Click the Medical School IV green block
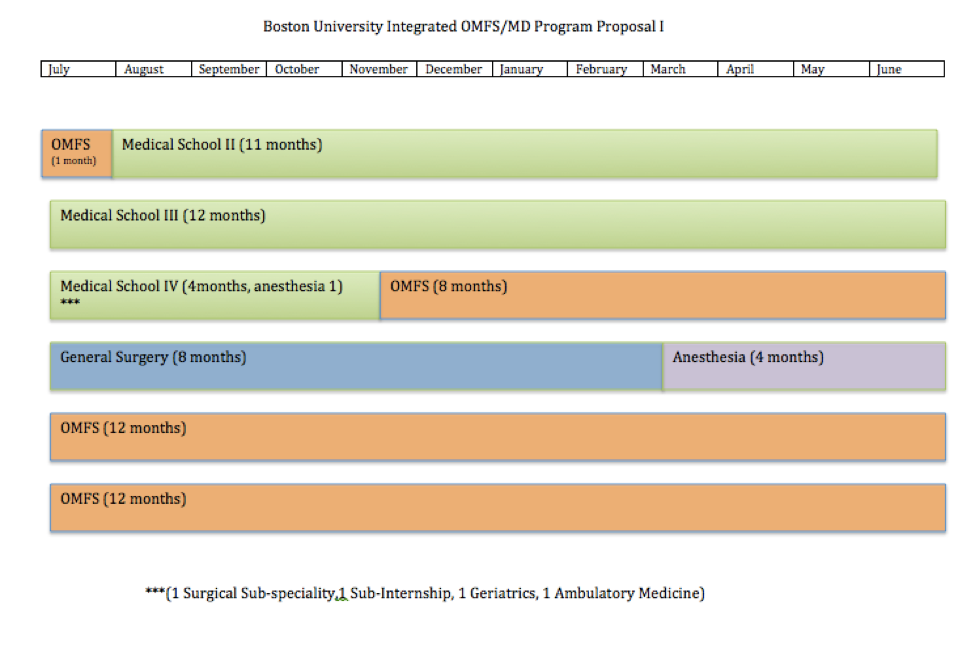 215,295
